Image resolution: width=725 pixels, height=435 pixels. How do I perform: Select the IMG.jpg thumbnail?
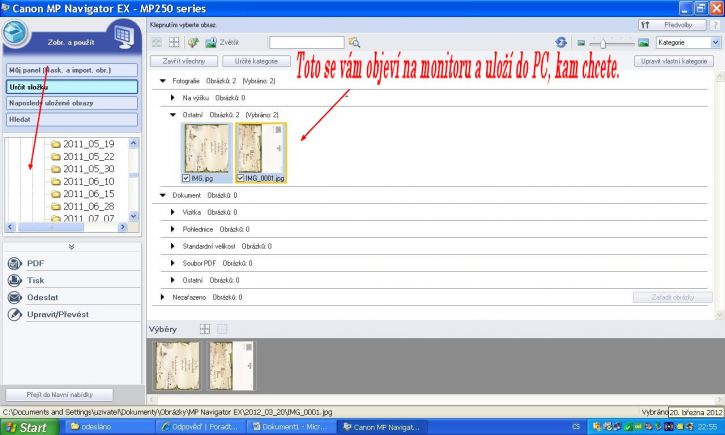[x=207, y=148]
